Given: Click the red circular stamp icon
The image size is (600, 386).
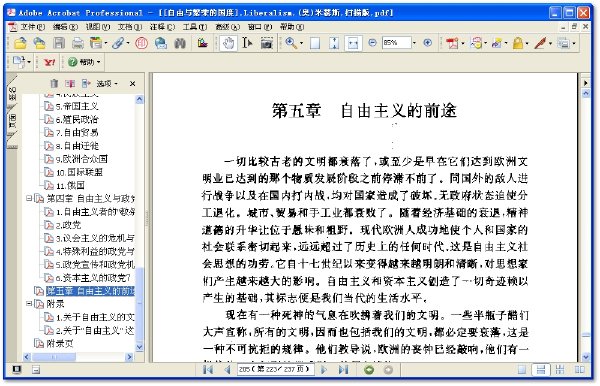Looking at the screenshot, I should click(141, 43).
